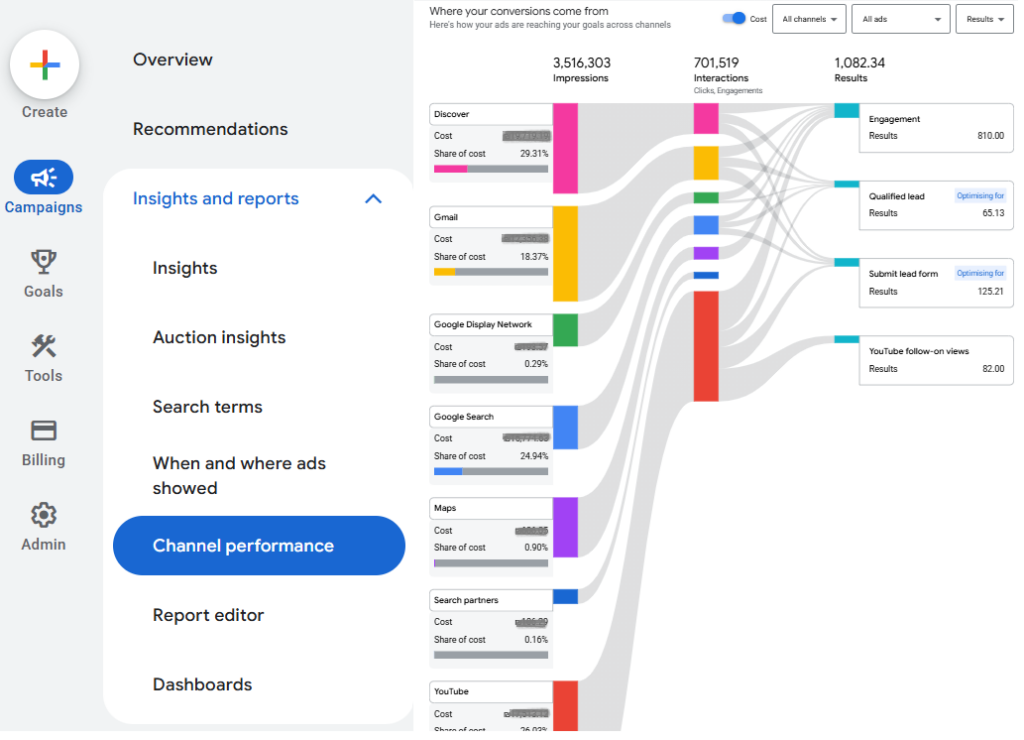Open the Search terms report
The width and height of the screenshot is (1024, 740).
207,407
